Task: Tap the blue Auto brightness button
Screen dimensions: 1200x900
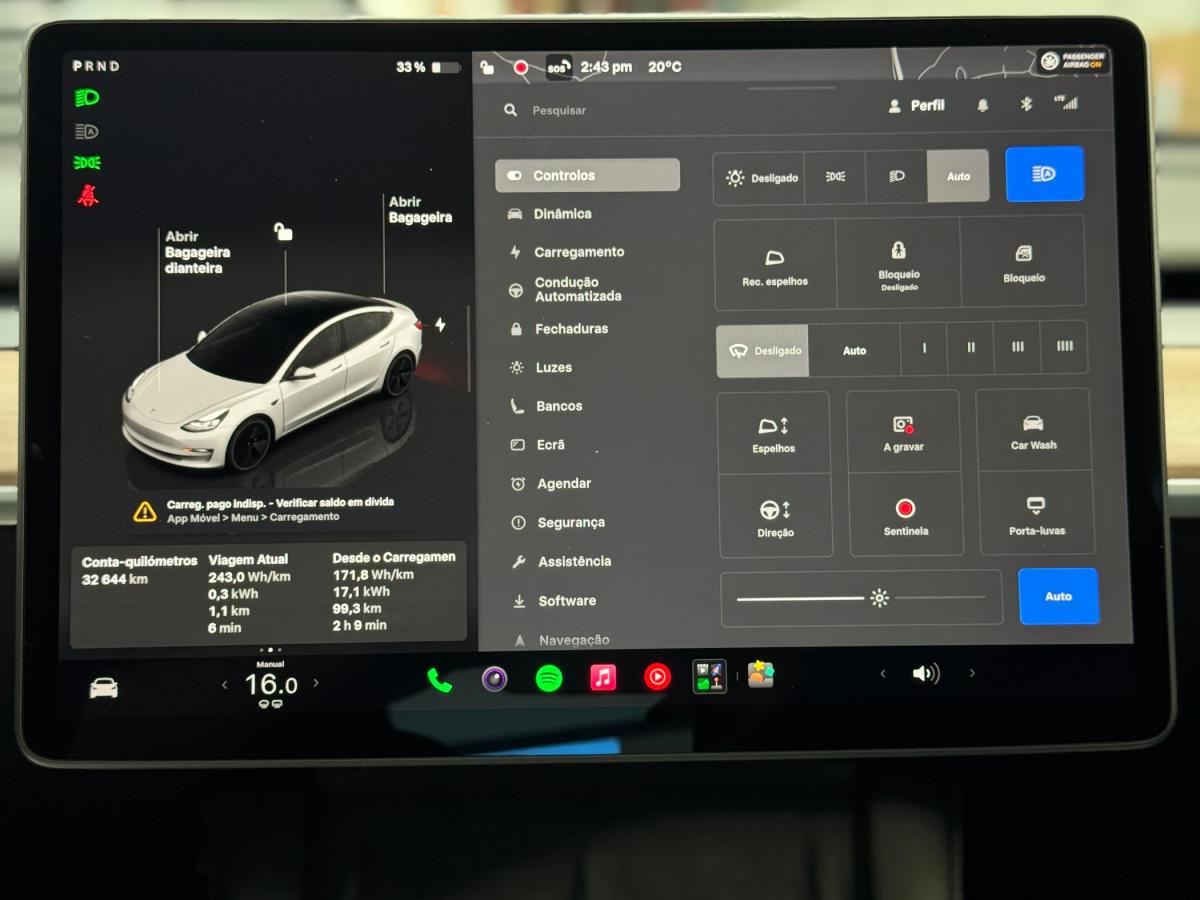Action: pos(1058,596)
